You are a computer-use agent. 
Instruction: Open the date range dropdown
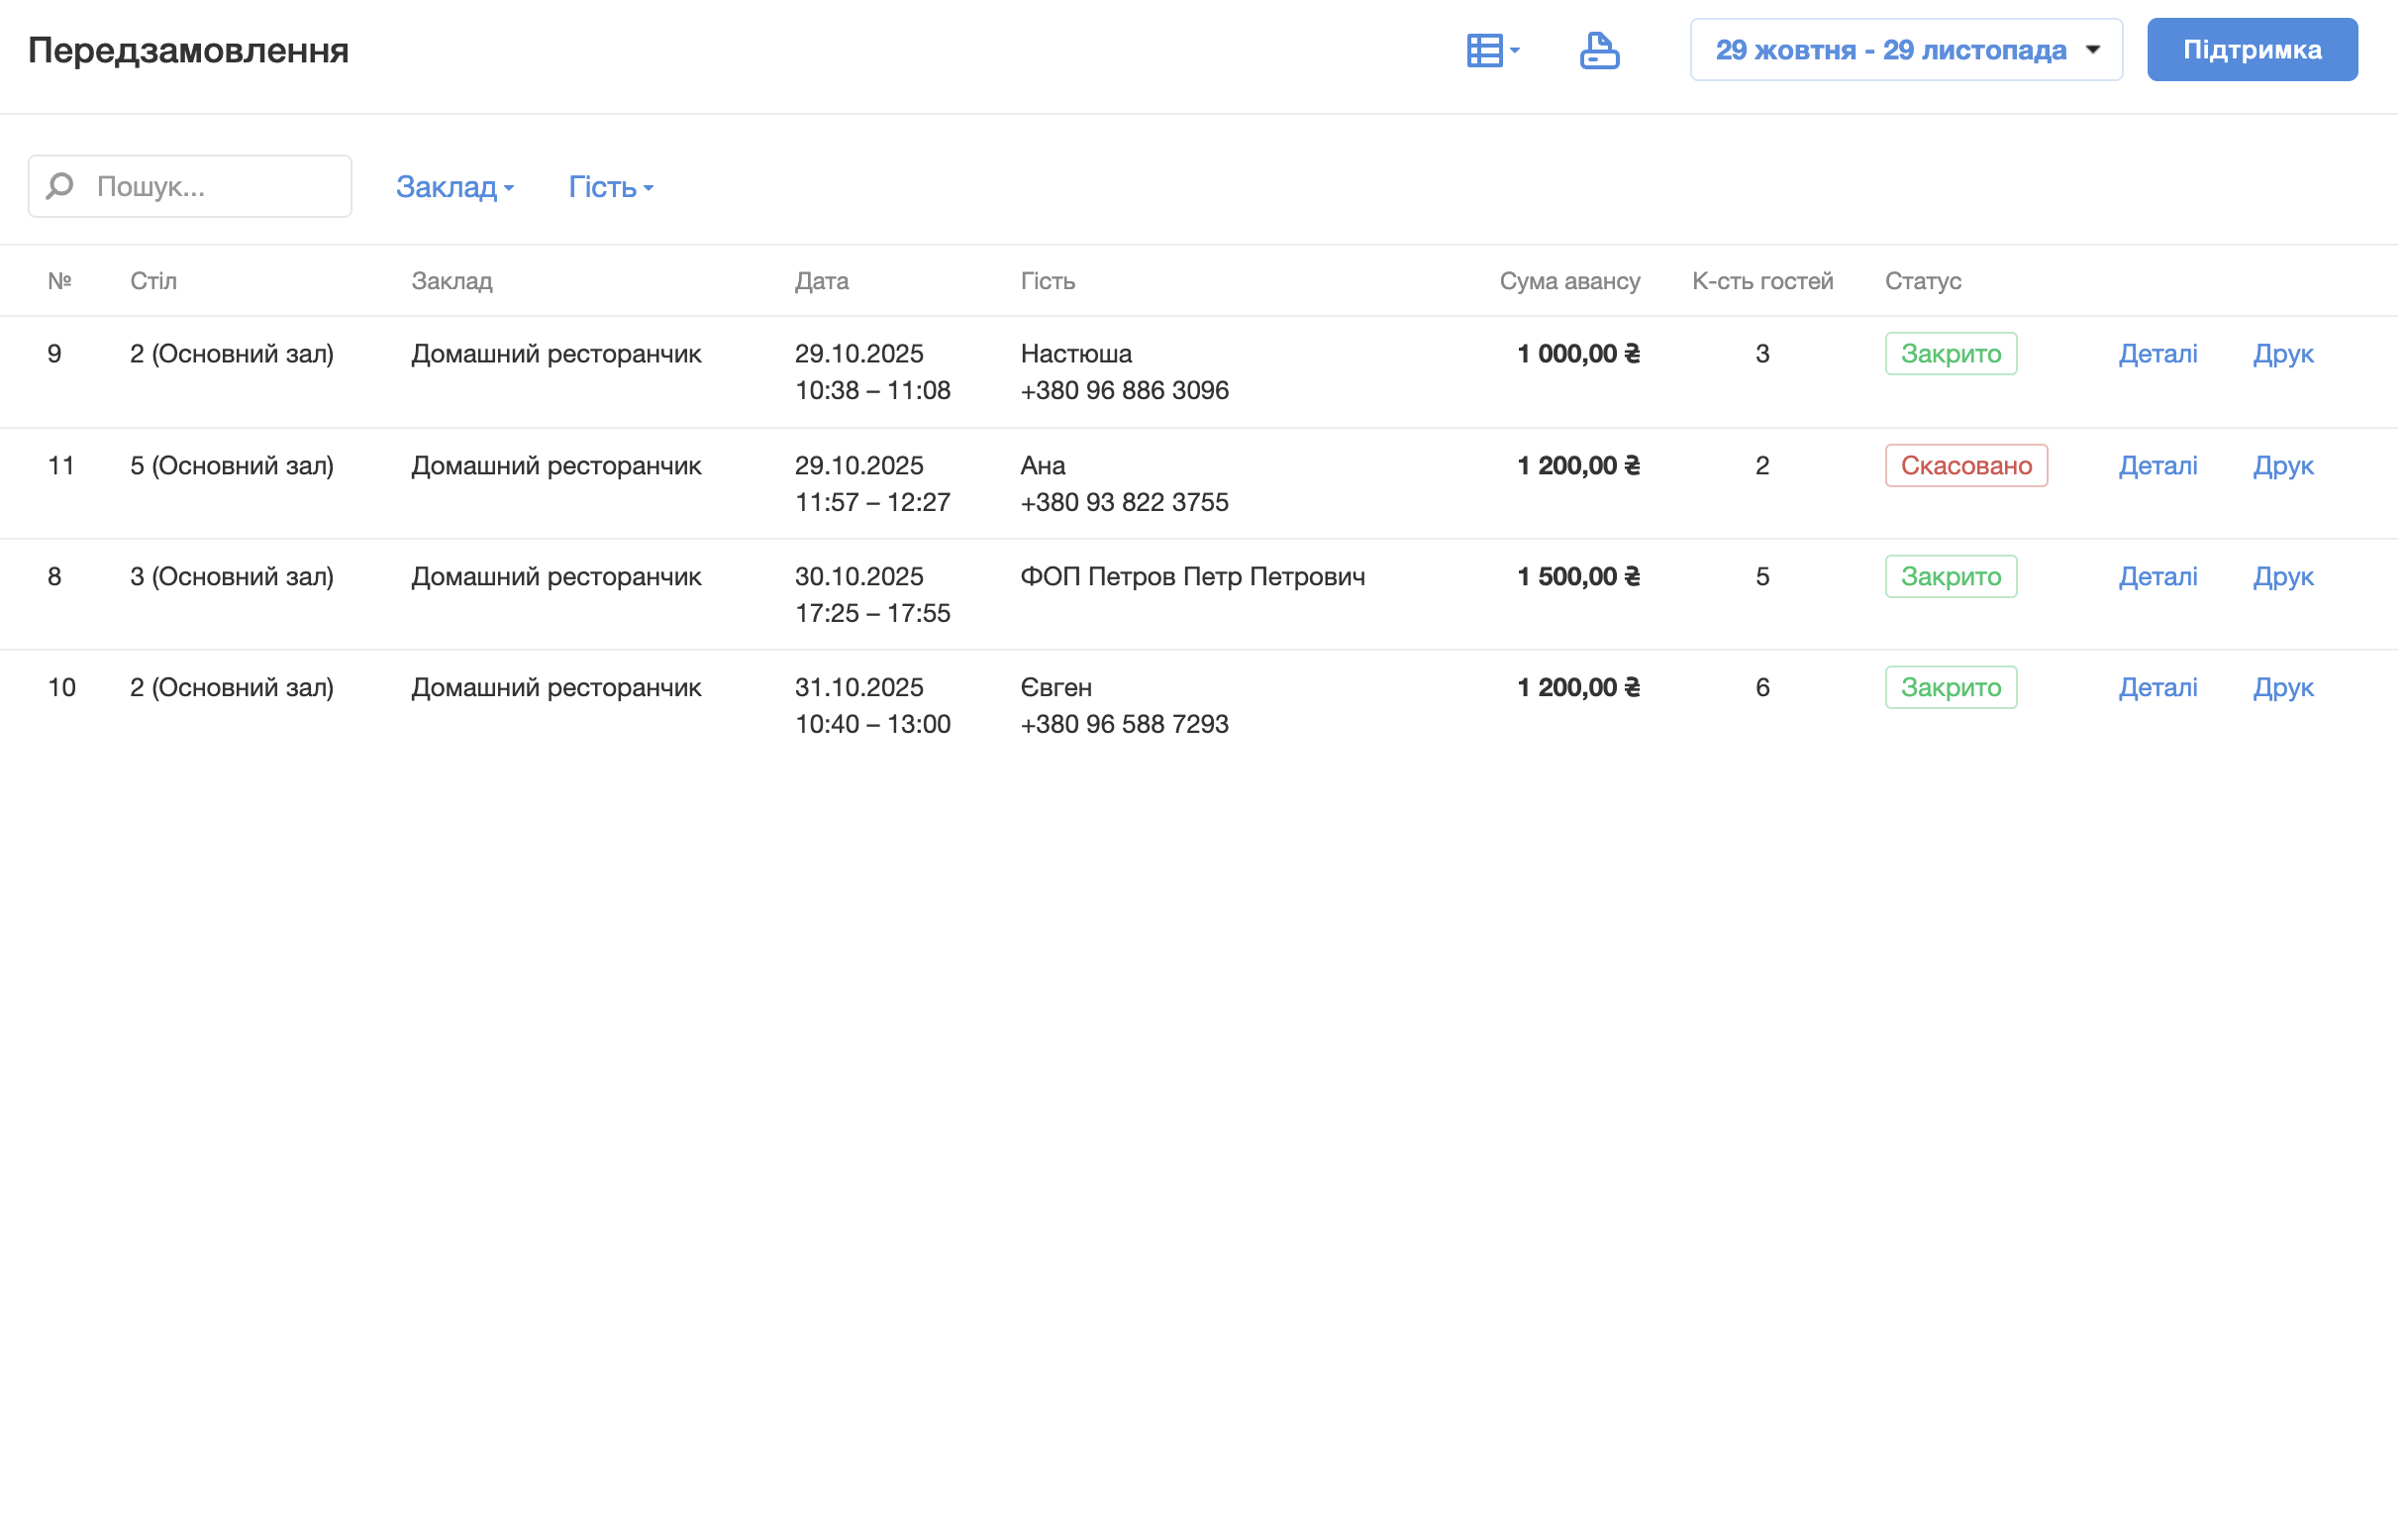[x=1906, y=50]
